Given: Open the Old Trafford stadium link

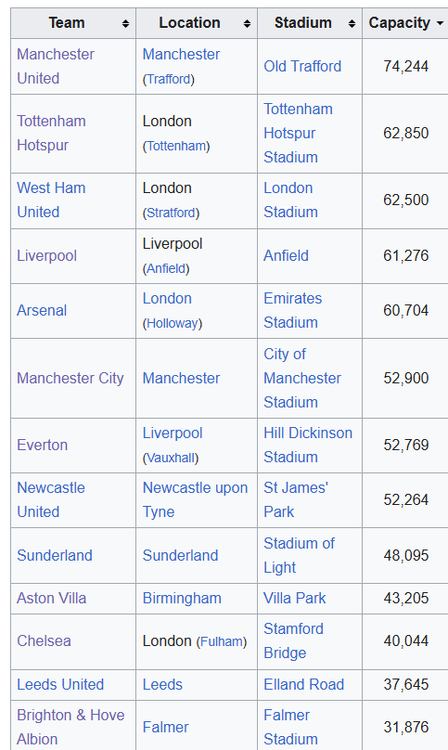Looking at the screenshot, I should (302, 66).
